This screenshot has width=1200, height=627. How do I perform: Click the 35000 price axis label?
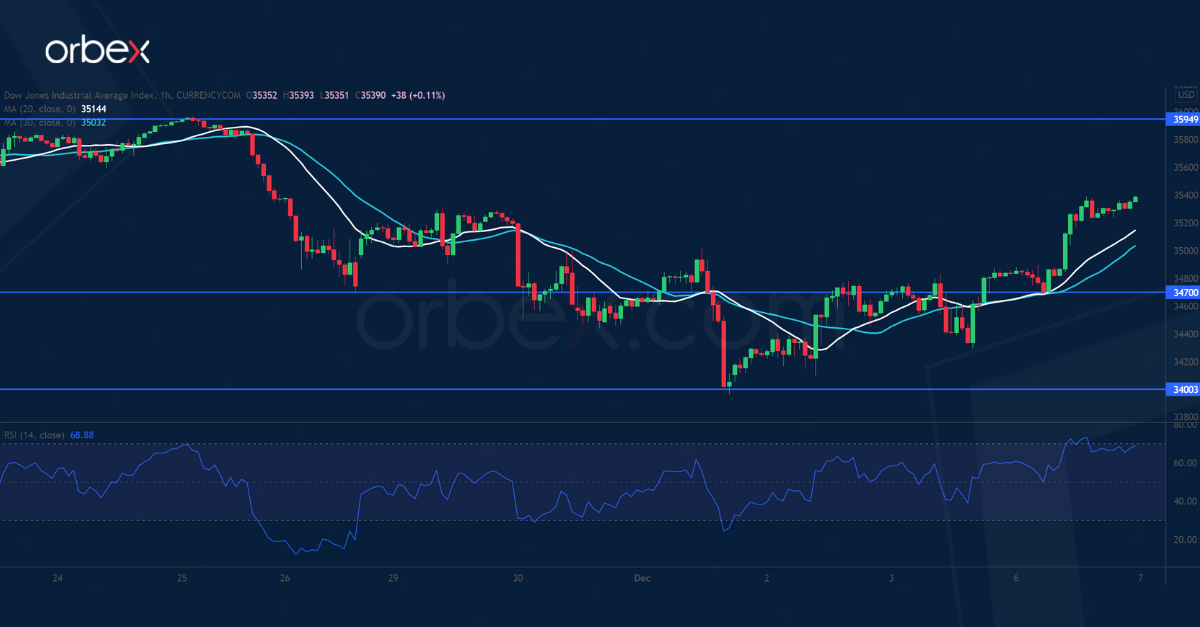click(x=1185, y=251)
